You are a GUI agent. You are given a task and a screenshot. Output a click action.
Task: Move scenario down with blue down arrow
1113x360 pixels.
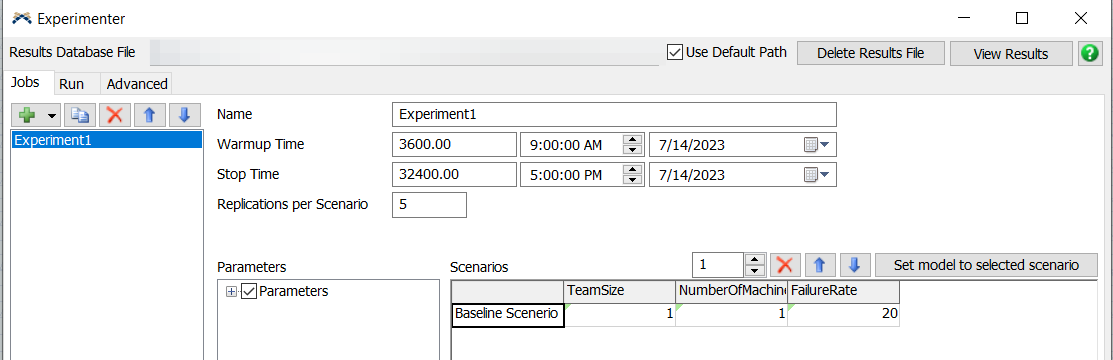(855, 266)
